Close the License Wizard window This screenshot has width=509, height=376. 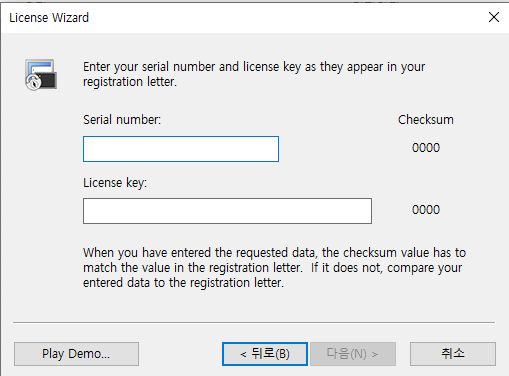(494, 17)
